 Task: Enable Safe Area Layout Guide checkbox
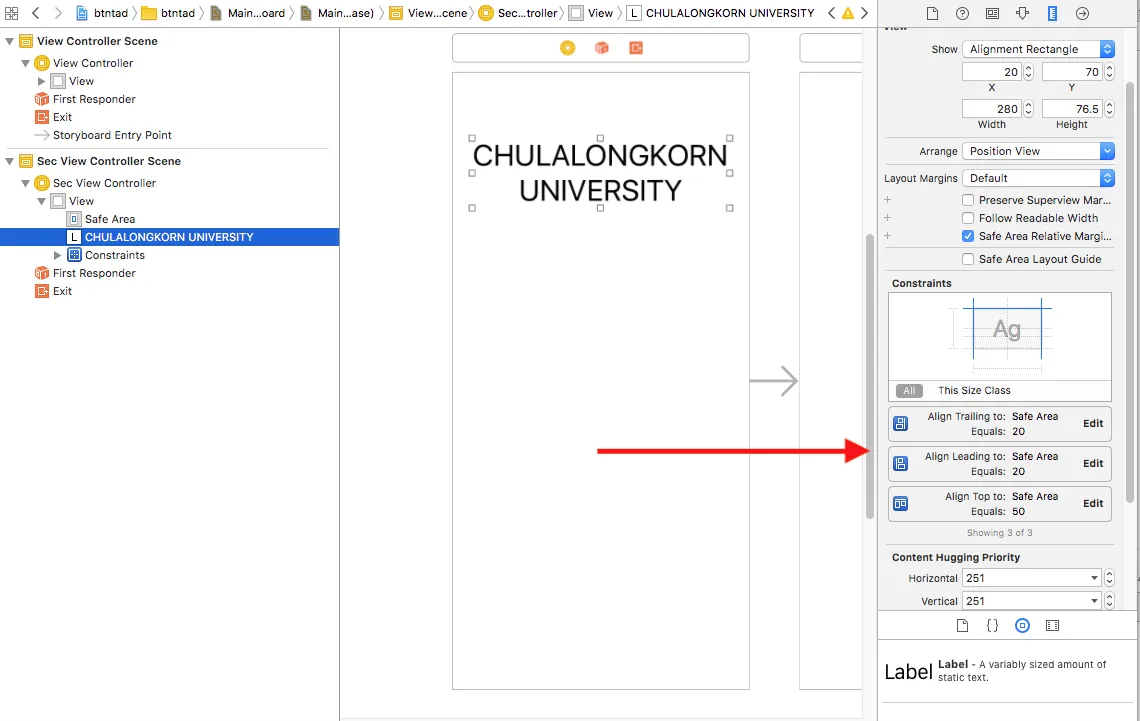tap(968, 259)
